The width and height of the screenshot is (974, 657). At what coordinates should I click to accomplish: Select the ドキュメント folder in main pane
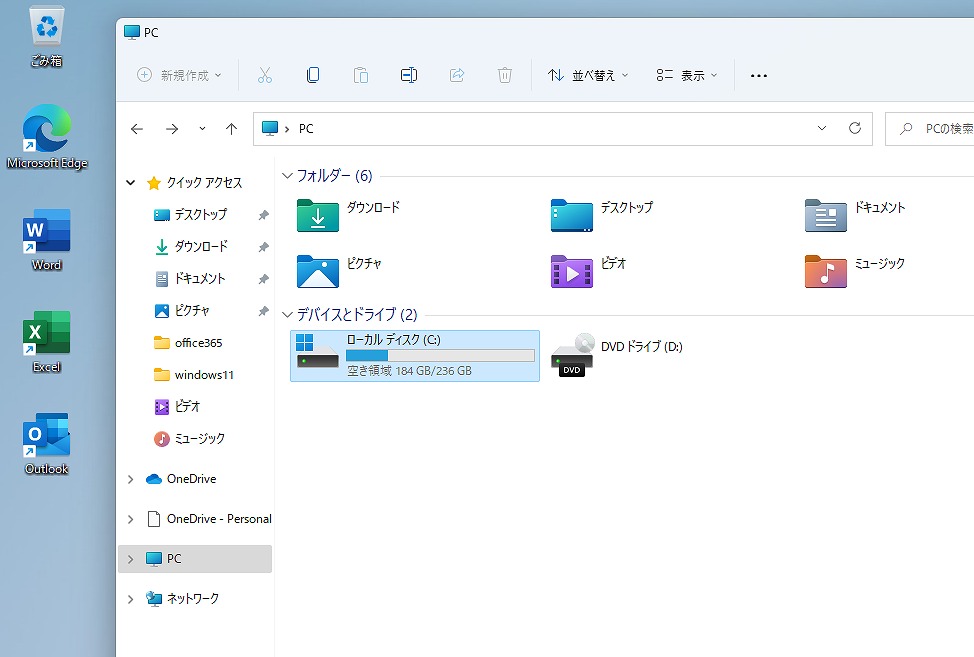click(855, 215)
